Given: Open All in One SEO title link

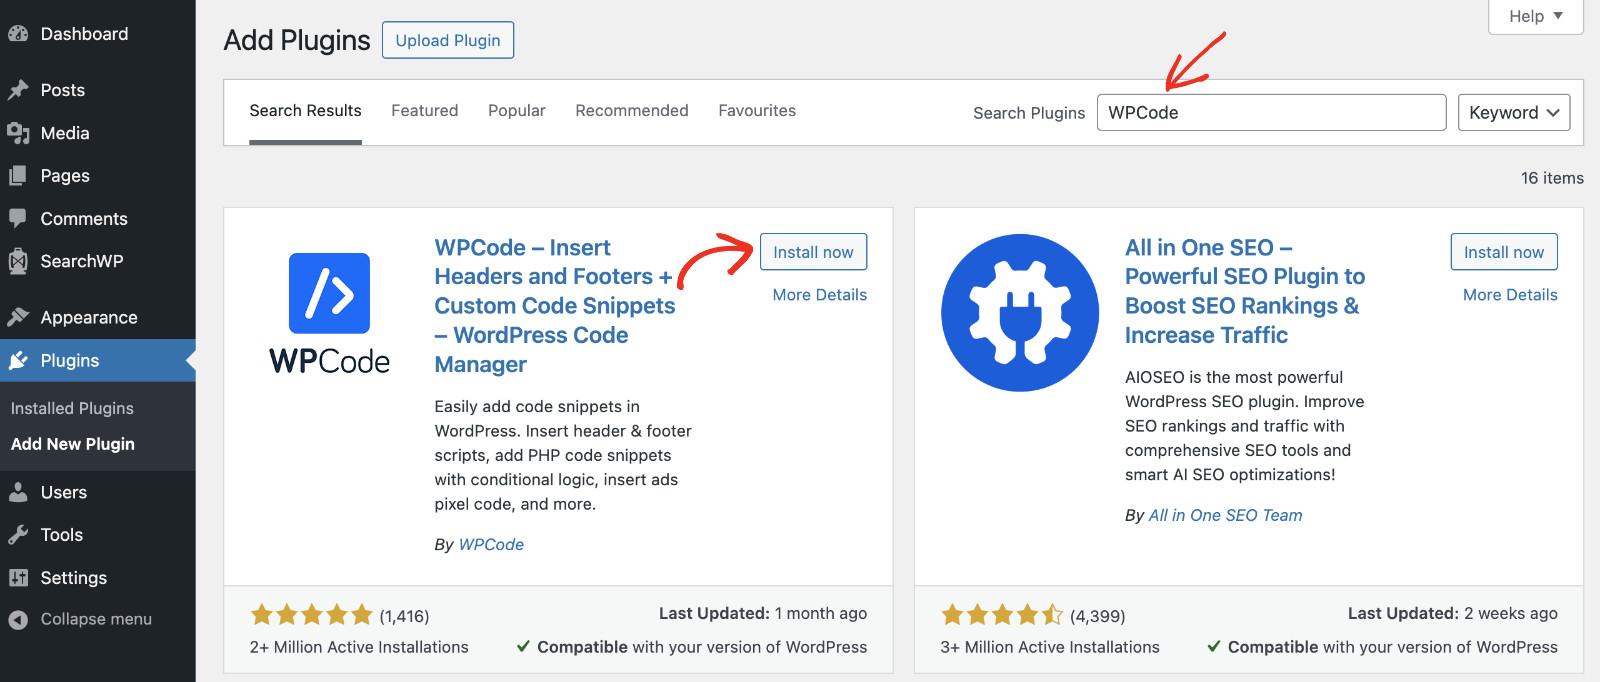Looking at the screenshot, I should point(1245,291).
